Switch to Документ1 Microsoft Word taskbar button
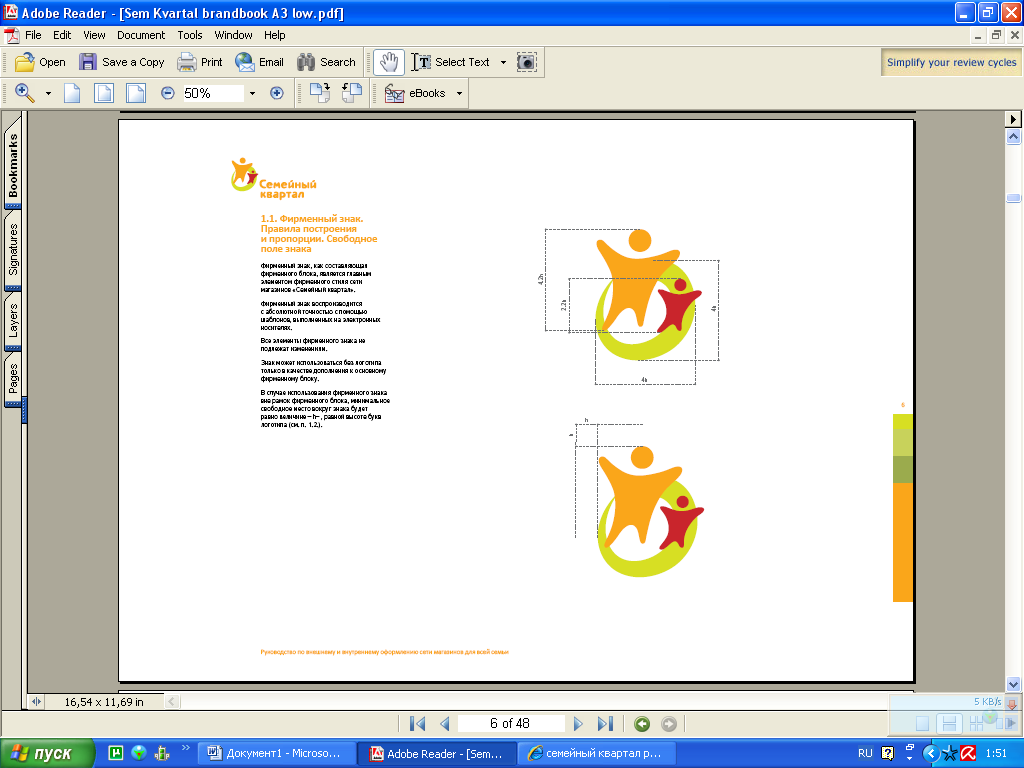The image size is (1024, 768). coord(276,753)
